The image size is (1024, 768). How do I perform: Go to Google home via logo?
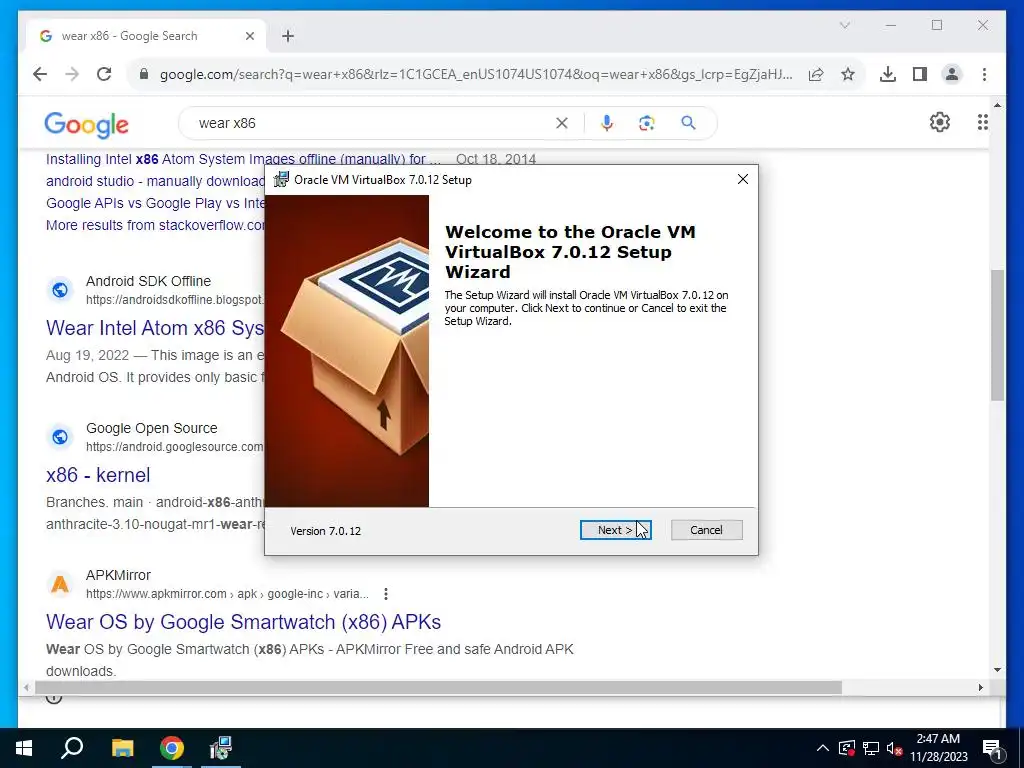click(x=86, y=124)
